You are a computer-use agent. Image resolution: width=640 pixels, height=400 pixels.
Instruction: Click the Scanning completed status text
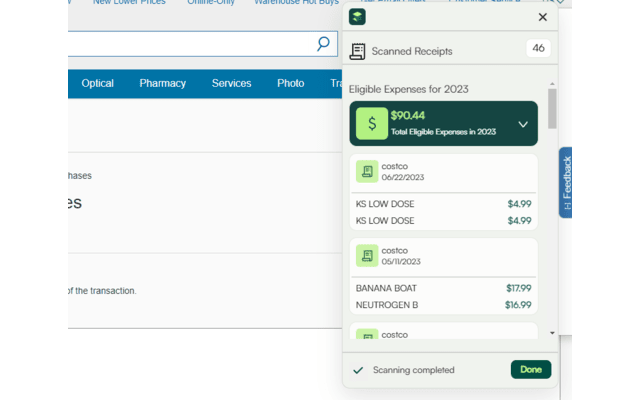[x=413, y=370]
